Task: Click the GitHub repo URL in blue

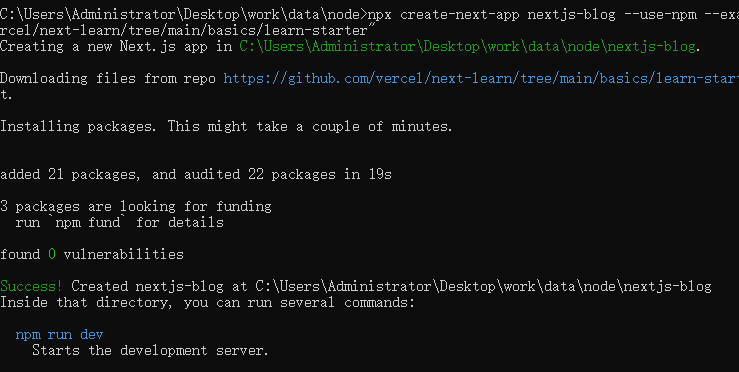Action: pos(481,78)
